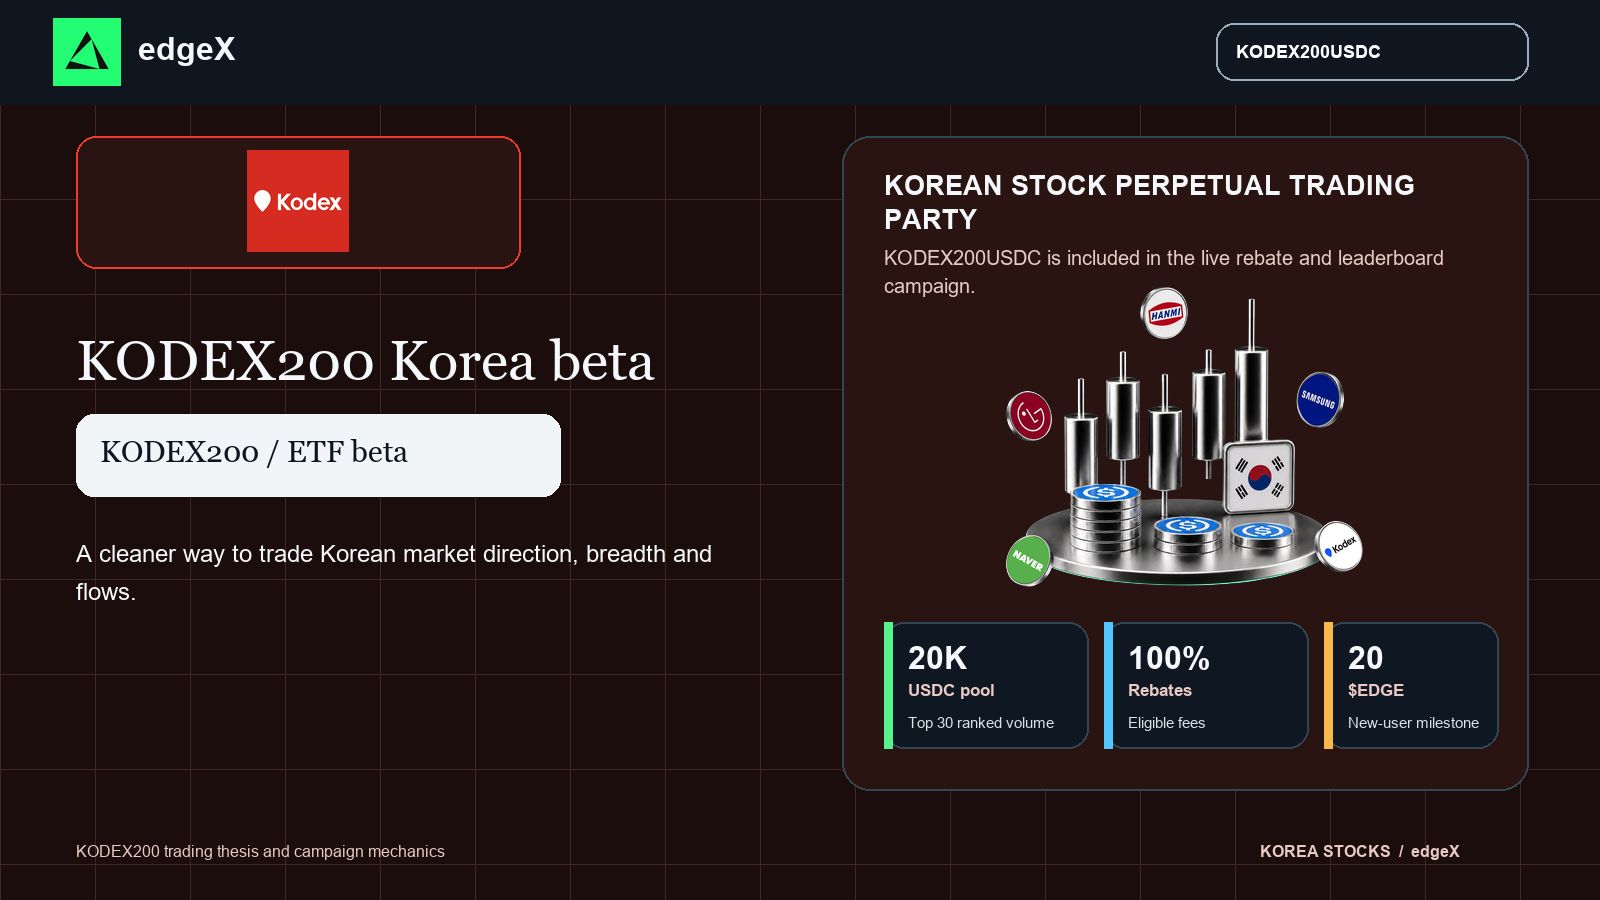Click the KOREA STOCKS footer label
This screenshot has height=900, width=1600.
click(1325, 851)
